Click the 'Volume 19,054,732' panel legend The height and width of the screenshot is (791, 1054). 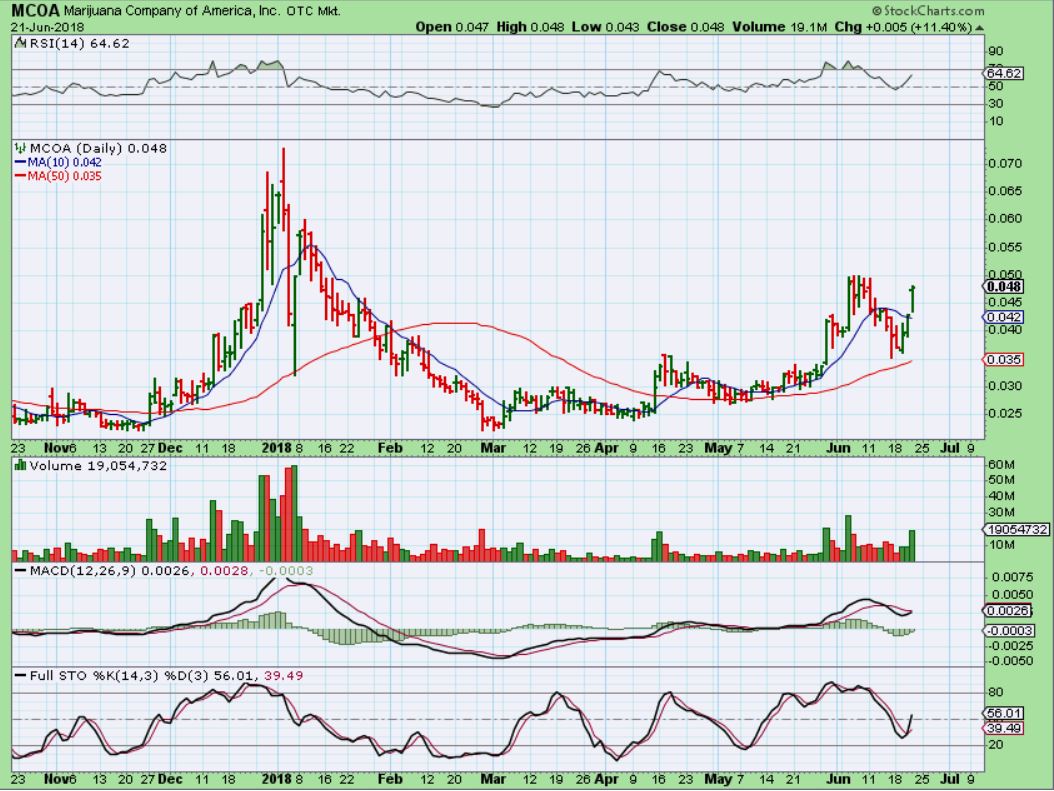coord(98,466)
